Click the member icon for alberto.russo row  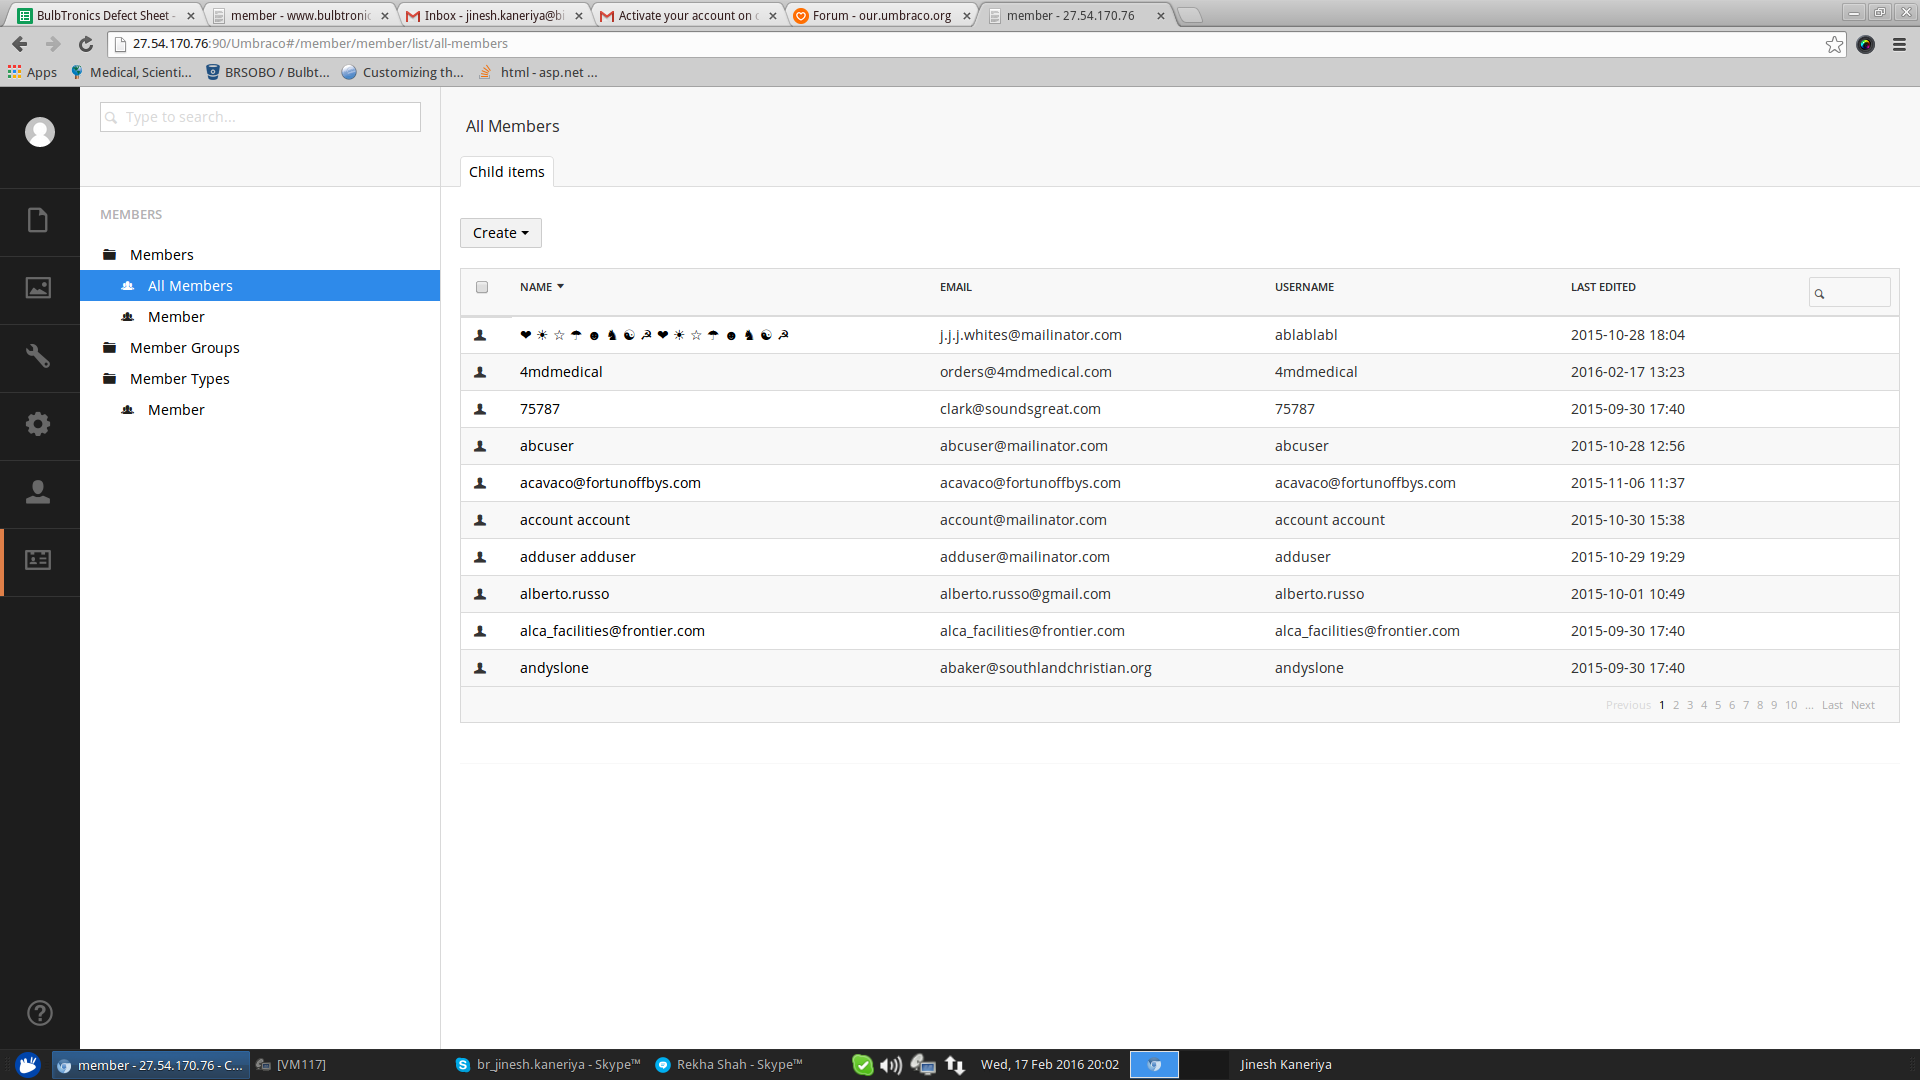(x=480, y=594)
